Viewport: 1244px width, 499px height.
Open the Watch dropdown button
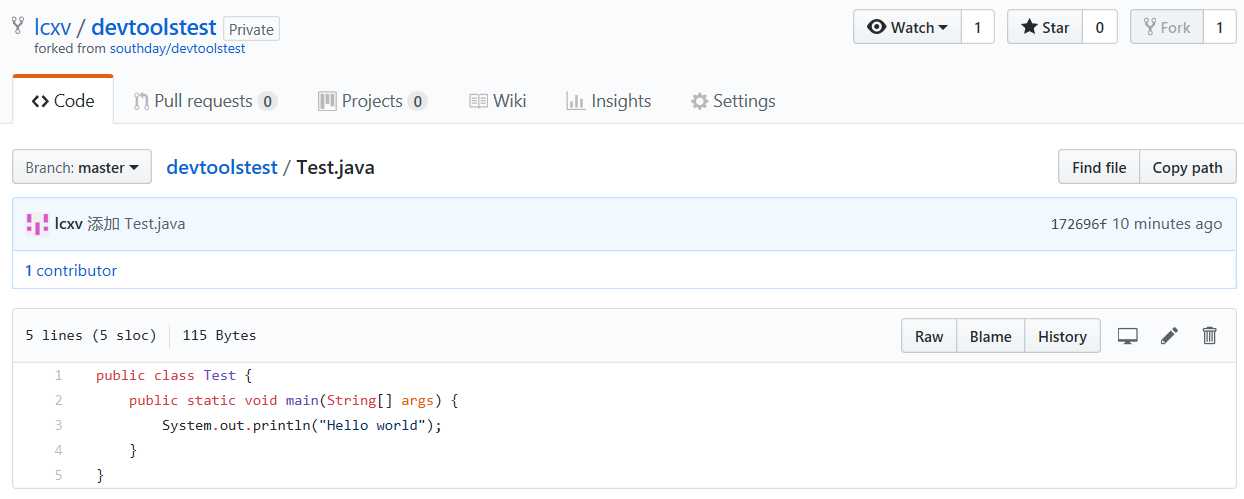tap(907, 27)
